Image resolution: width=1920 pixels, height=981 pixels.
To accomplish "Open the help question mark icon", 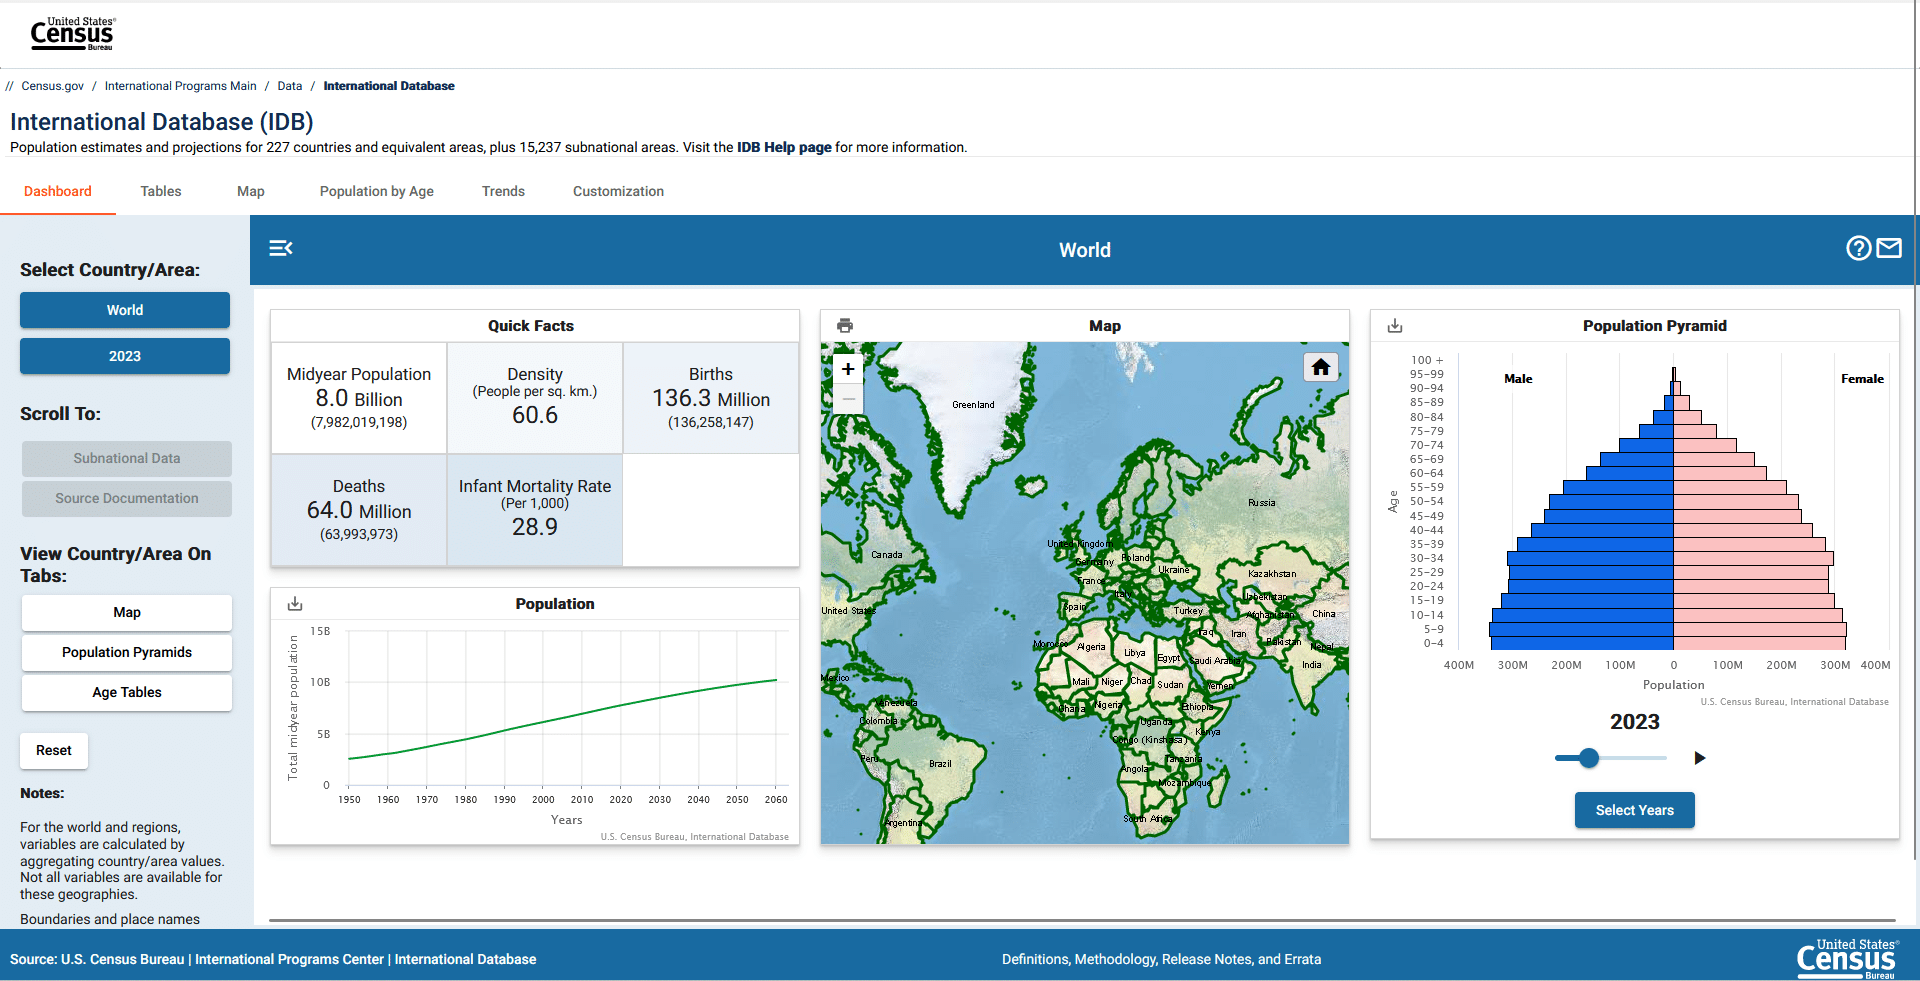I will click(x=1858, y=248).
